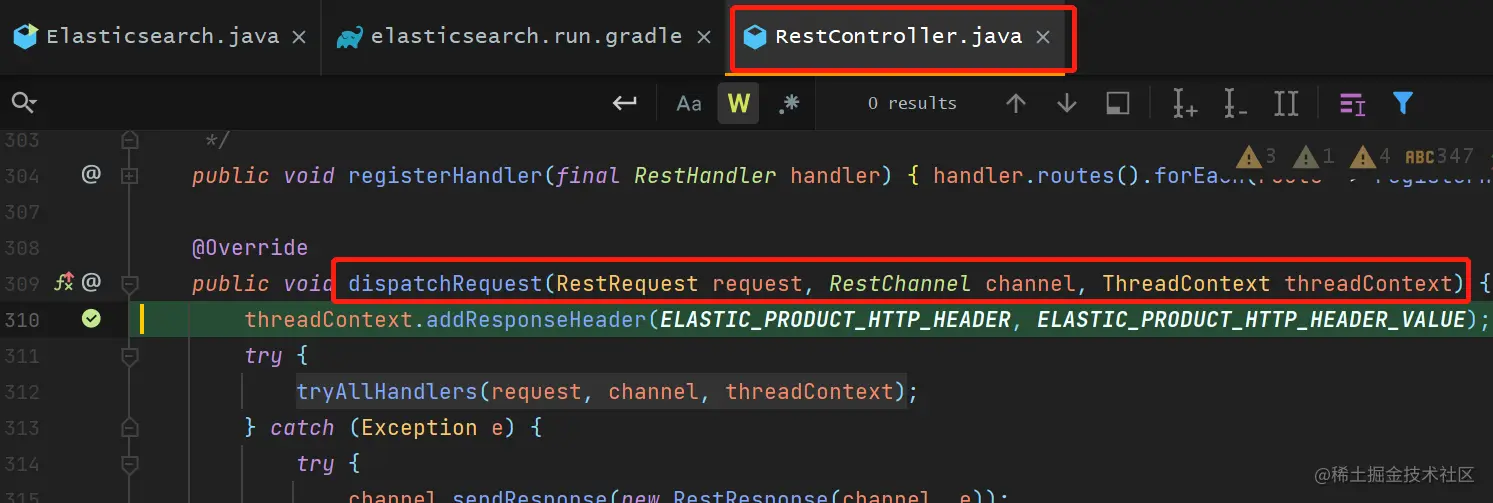Image resolution: width=1493 pixels, height=503 pixels.
Task: Collapse the inner try fold at line 314
Action: pos(129,464)
